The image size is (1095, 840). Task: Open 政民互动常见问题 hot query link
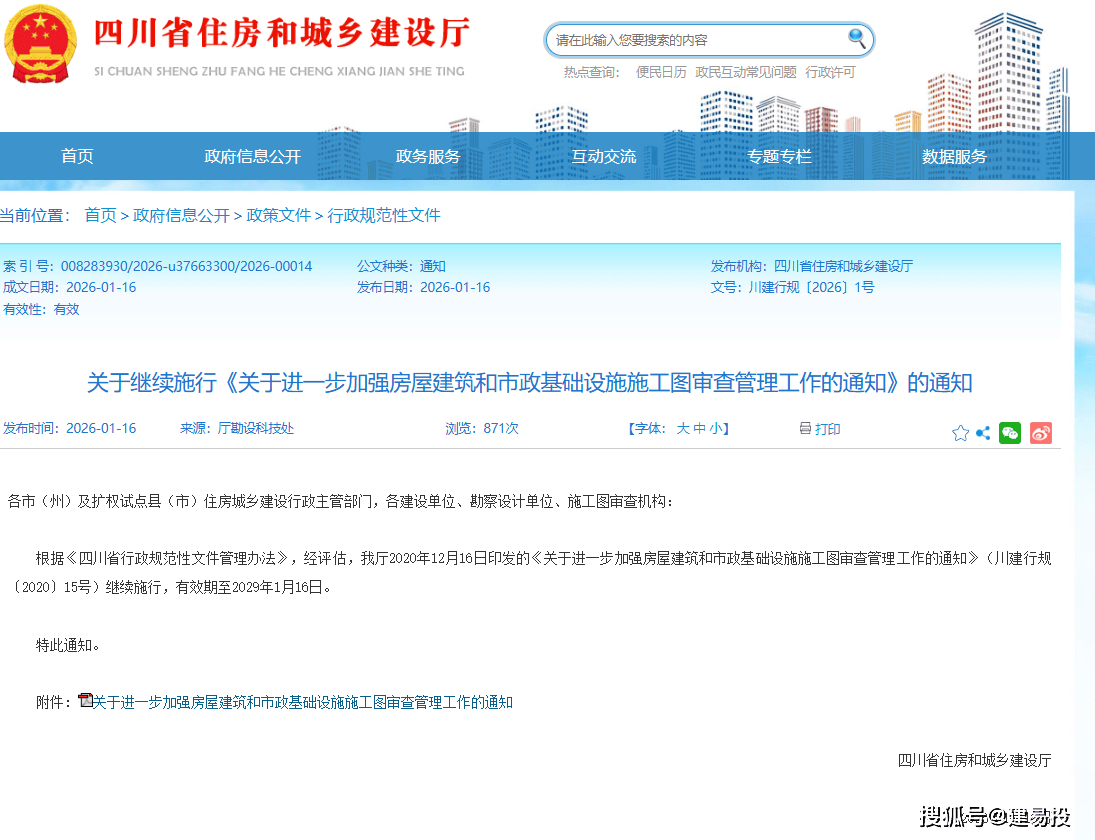(x=746, y=72)
